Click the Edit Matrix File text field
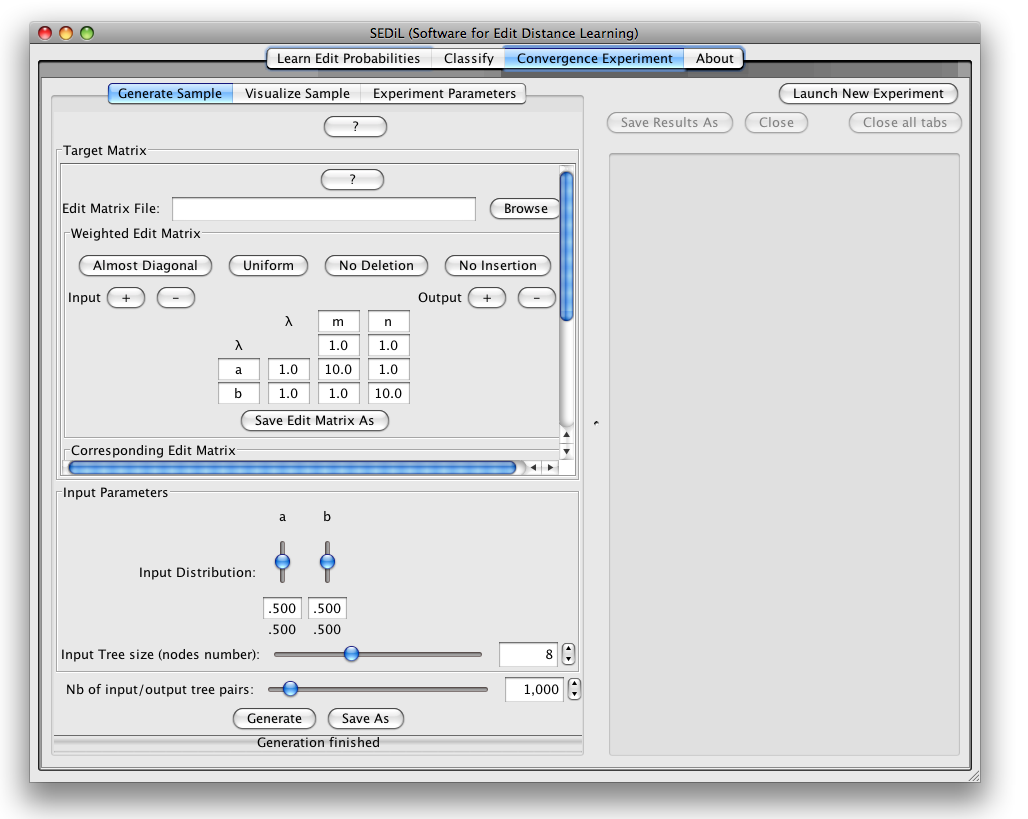 tap(323, 209)
